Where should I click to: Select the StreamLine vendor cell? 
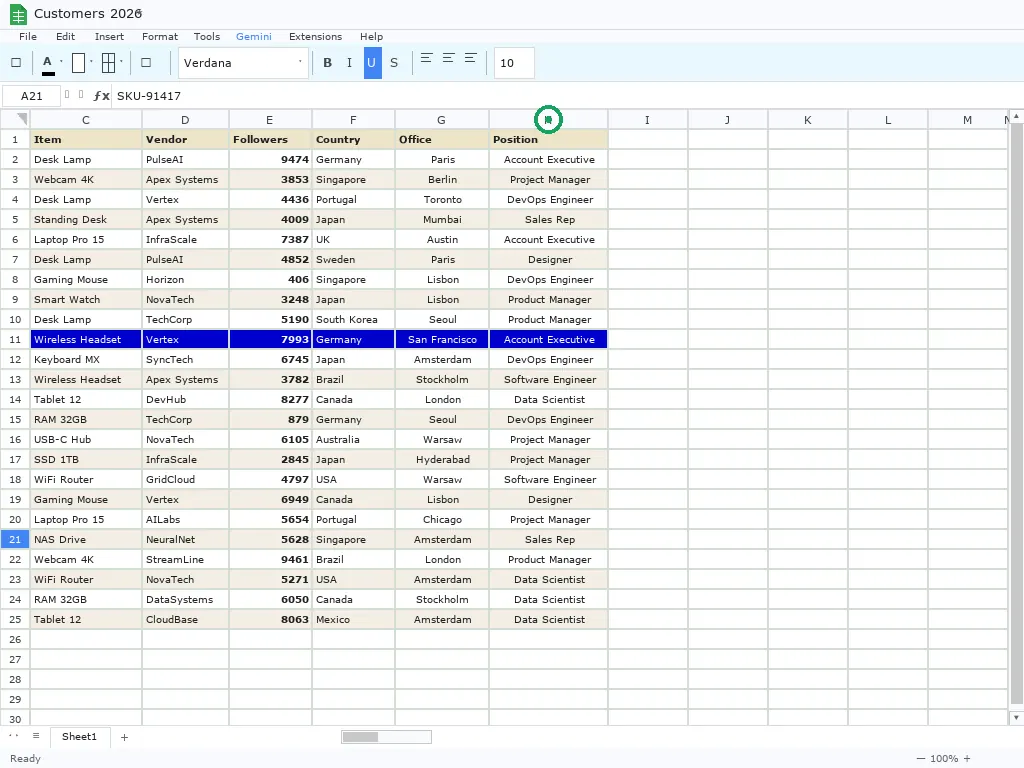click(185, 560)
